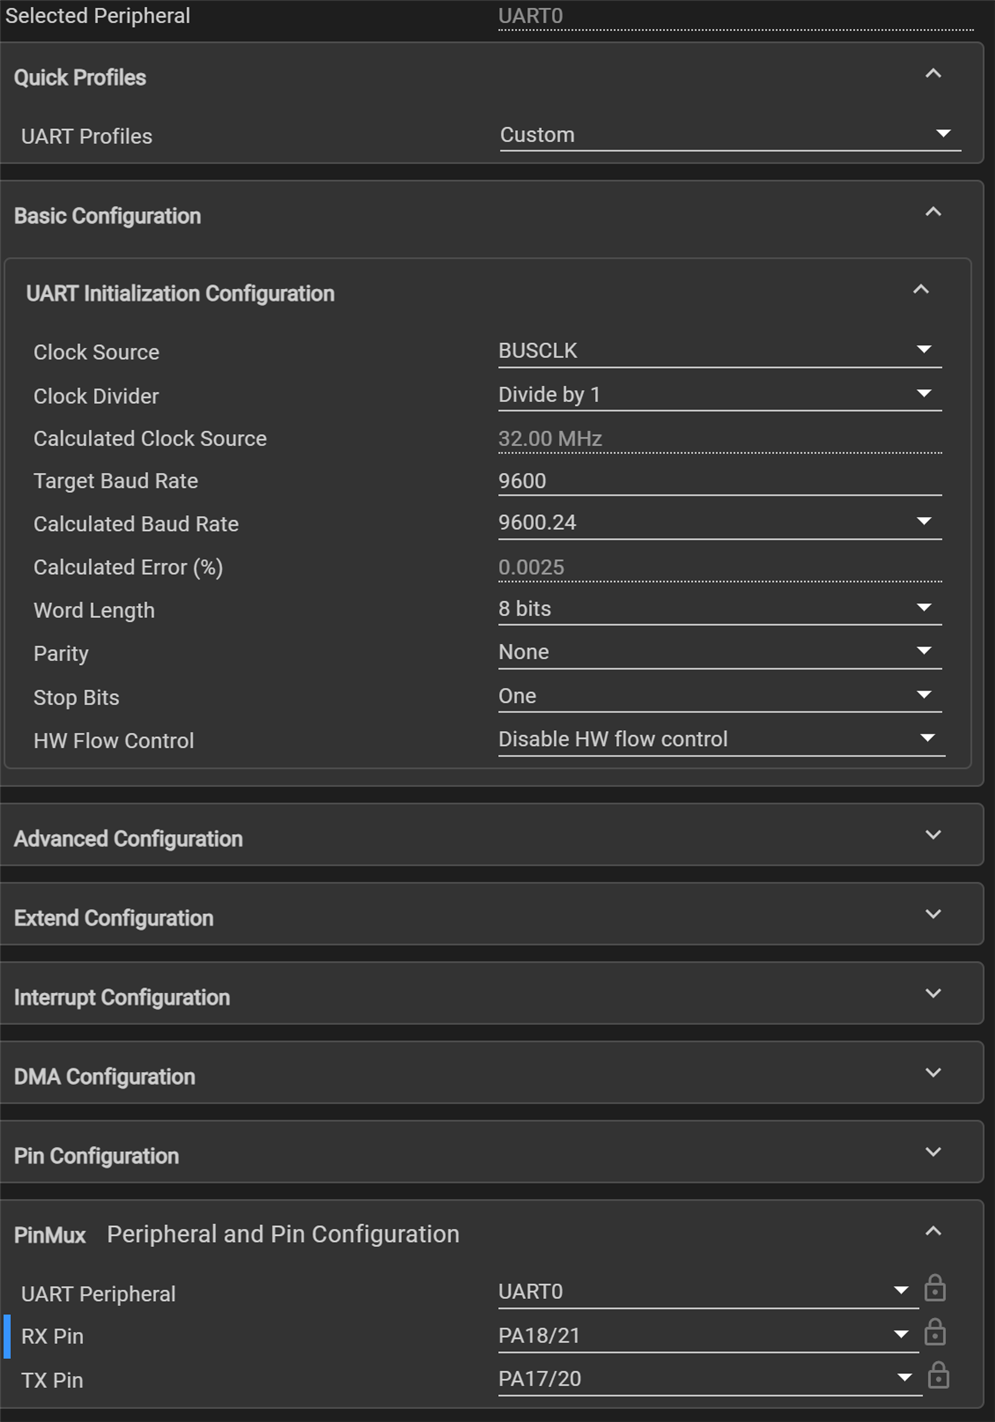Expand the Extend Configuration section
This screenshot has height=1422, width=995.
pyautogui.click(x=933, y=914)
